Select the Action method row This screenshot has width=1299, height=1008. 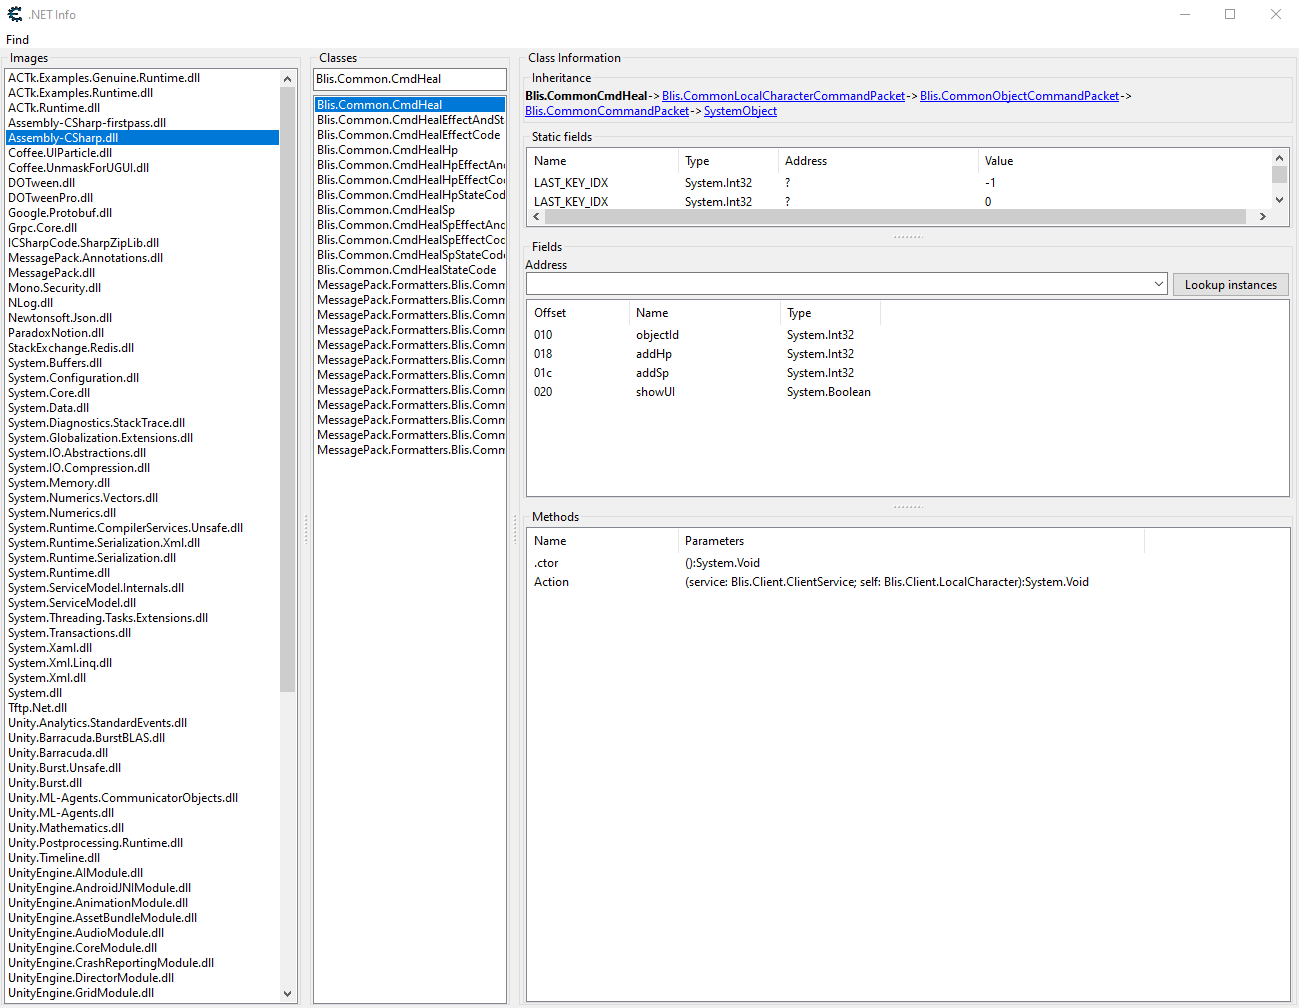tap(551, 582)
